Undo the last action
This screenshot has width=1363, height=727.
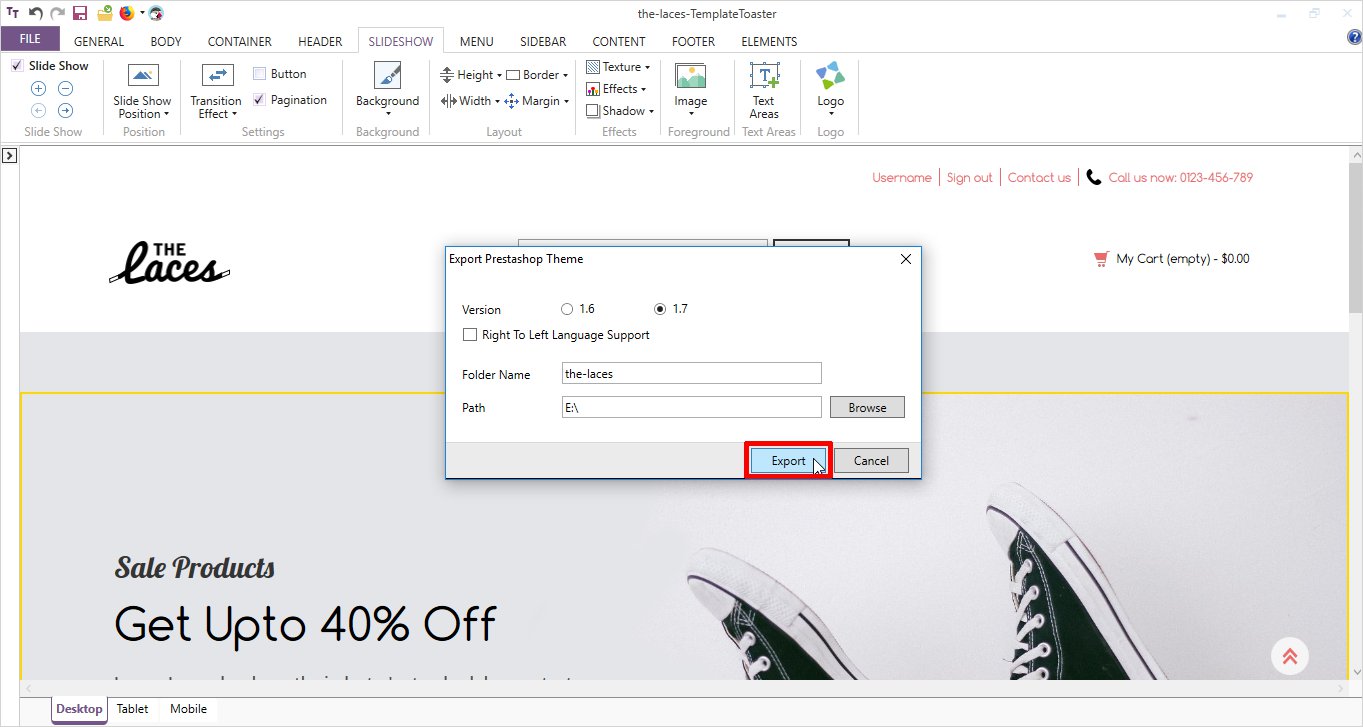(36, 13)
